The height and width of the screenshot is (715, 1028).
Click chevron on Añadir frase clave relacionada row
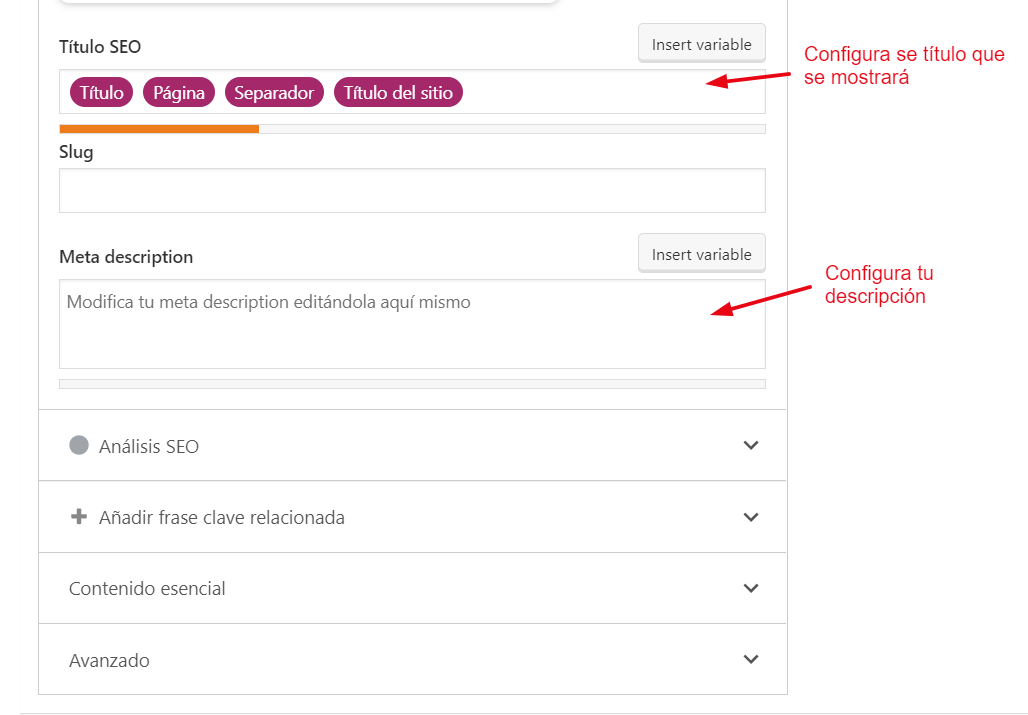coord(751,517)
